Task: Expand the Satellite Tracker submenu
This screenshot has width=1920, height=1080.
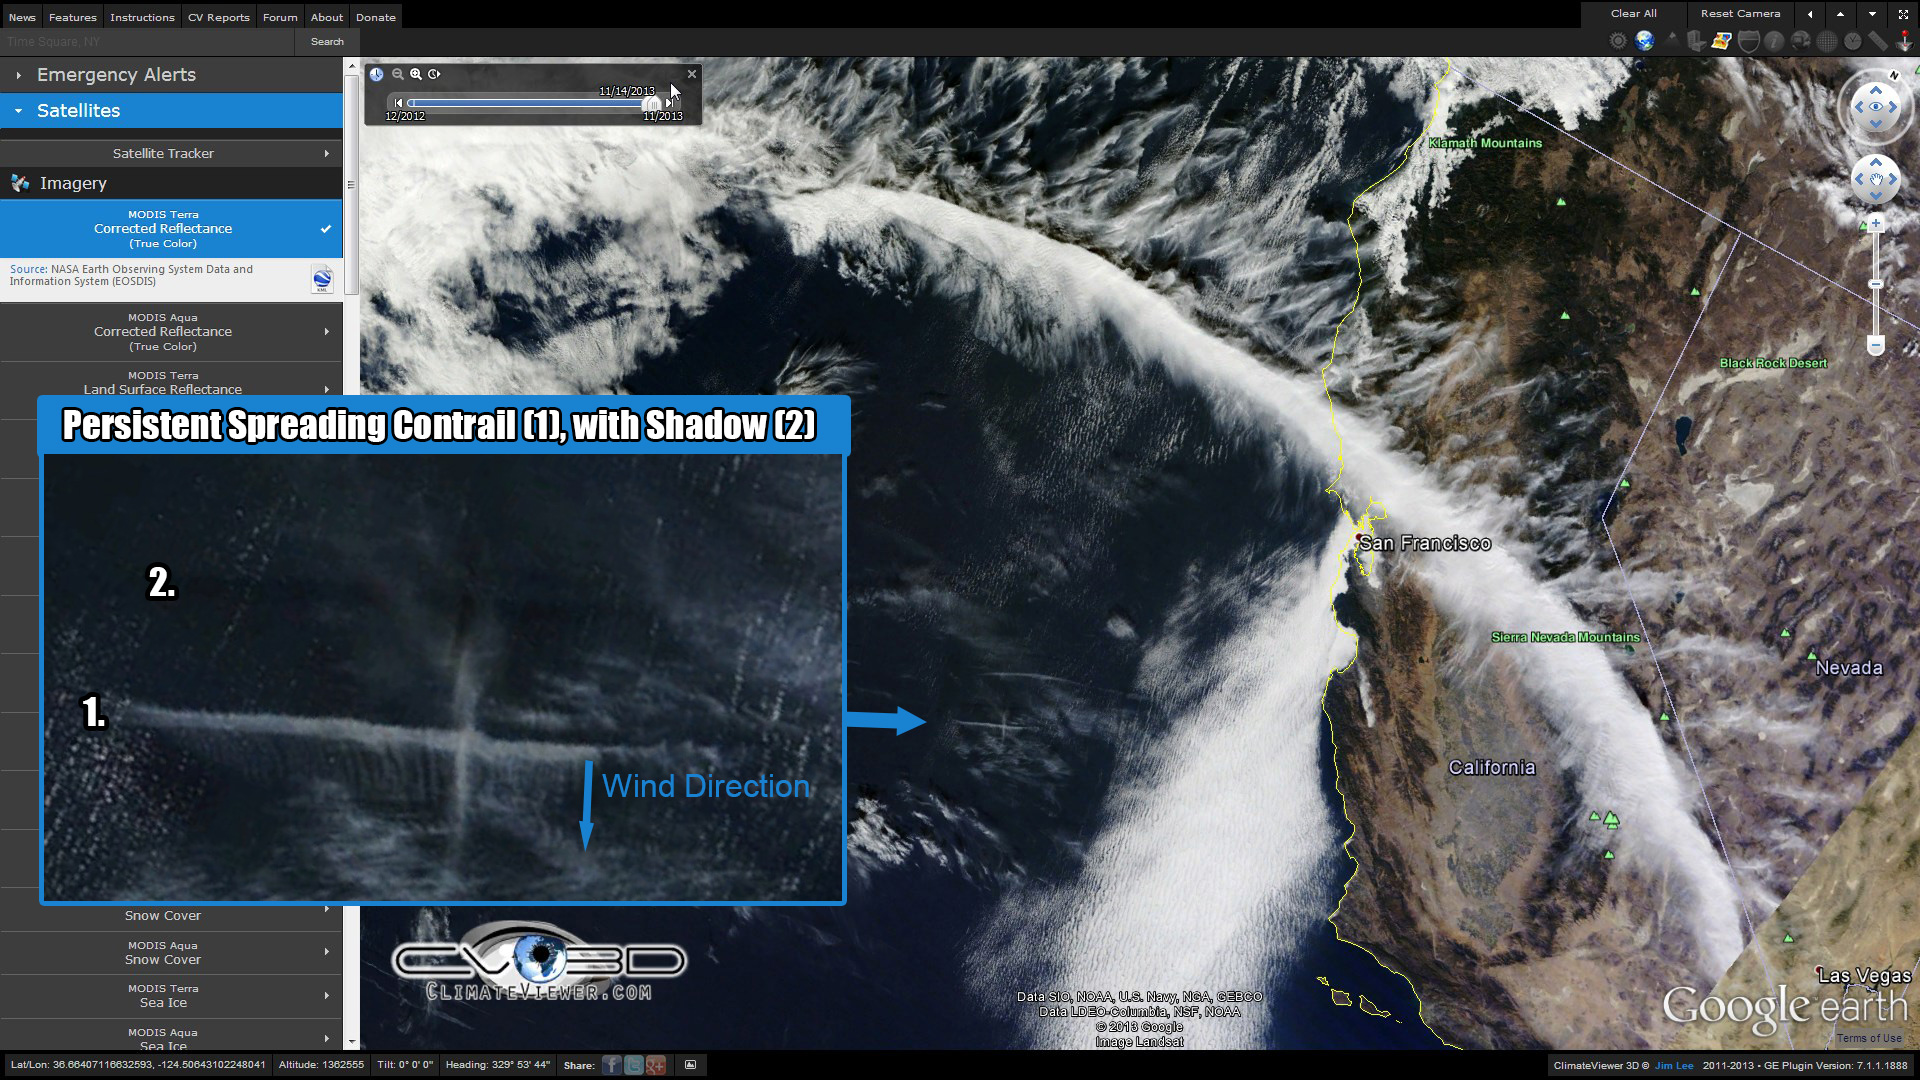Action: [x=326, y=153]
